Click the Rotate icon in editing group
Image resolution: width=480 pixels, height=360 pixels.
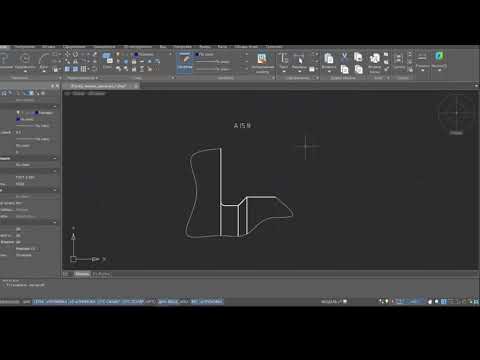[x=75, y=54]
